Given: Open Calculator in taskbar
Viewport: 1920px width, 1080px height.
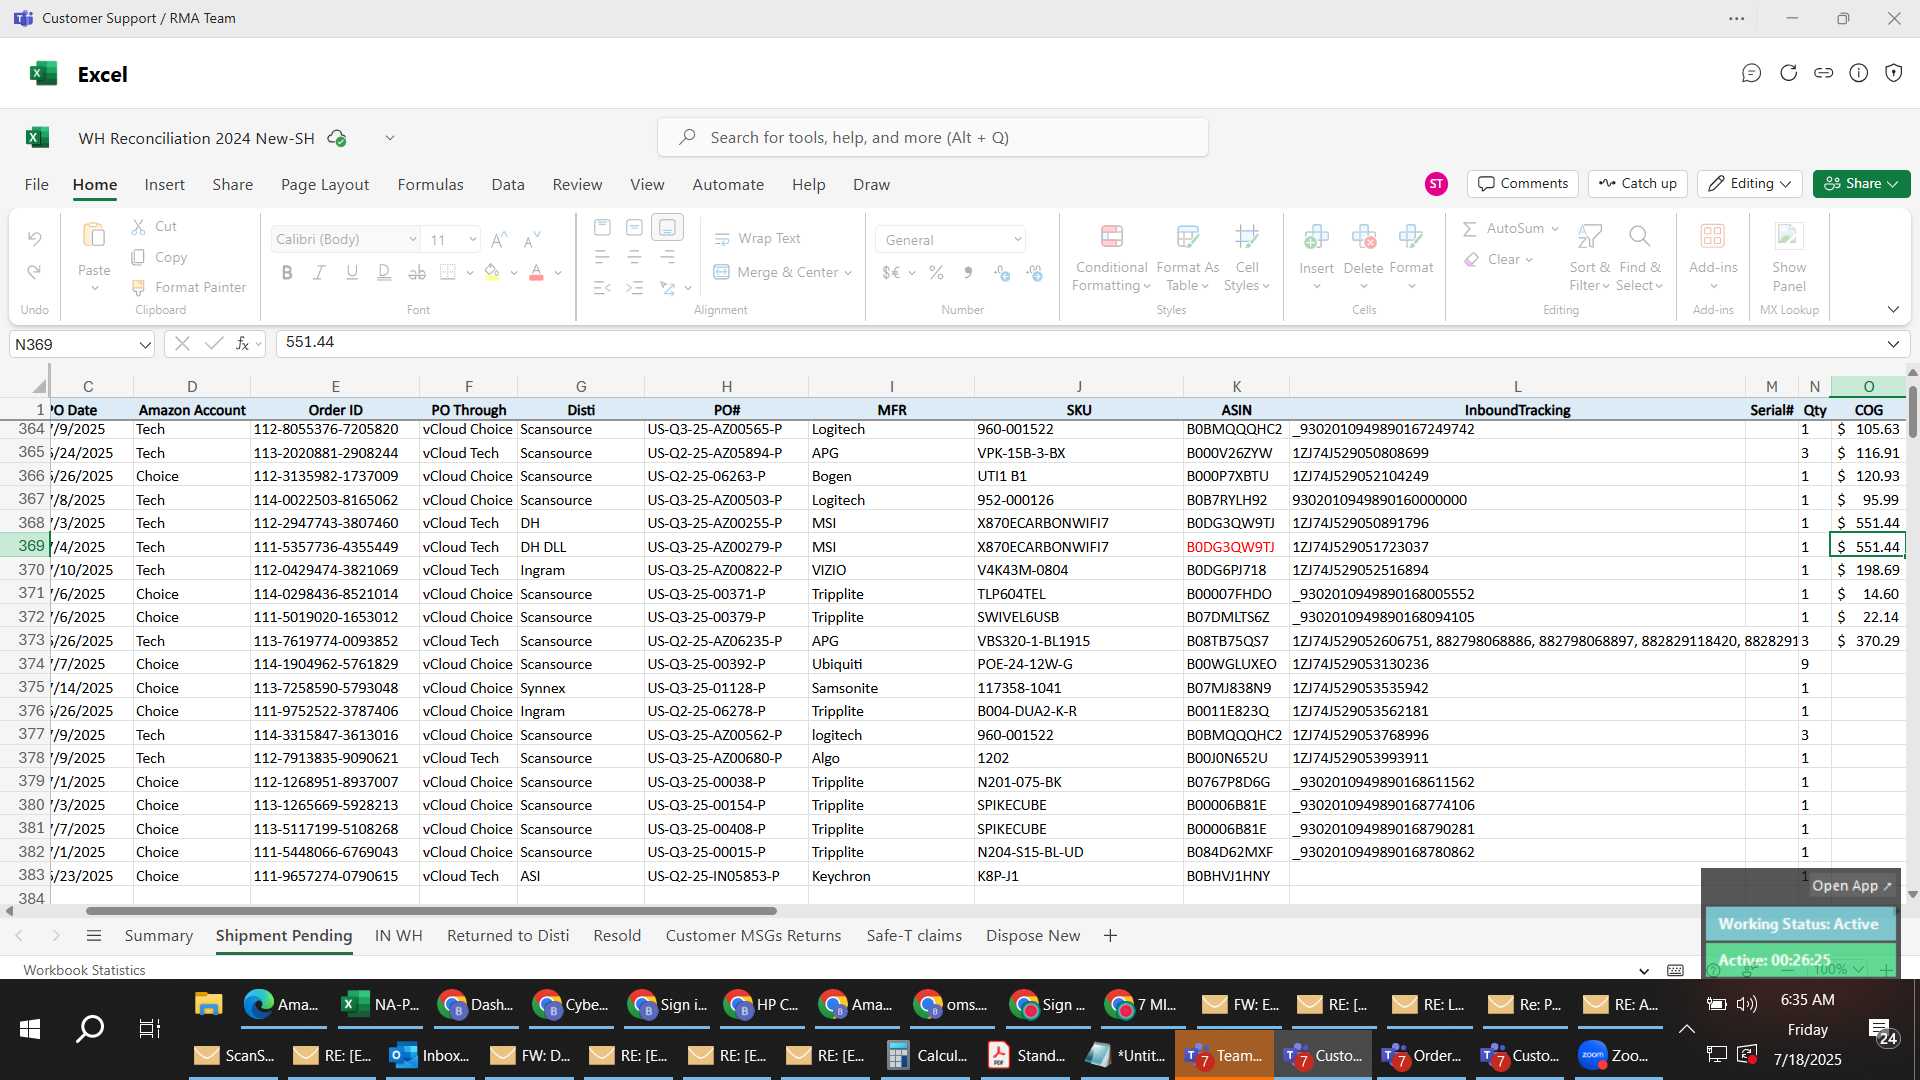Looking at the screenshot, I should pyautogui.click(x=927, y=1055).
